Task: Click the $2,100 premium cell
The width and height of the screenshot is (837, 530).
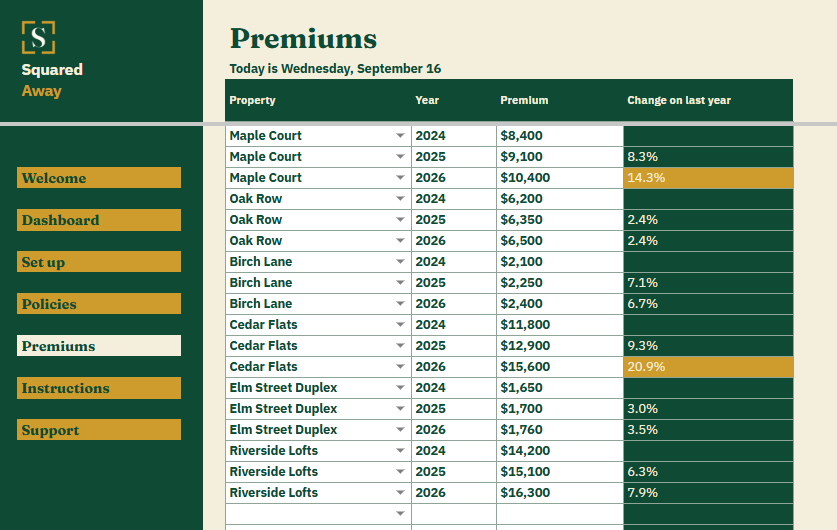Action: [x=560, y=262]
